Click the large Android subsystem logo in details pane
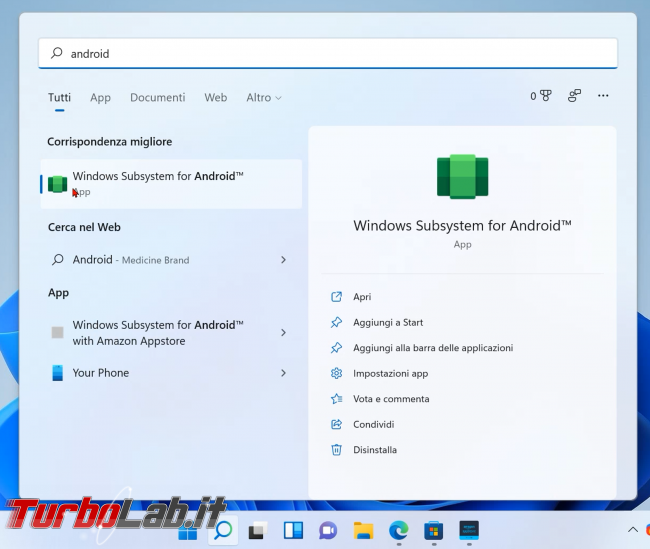This screenshot has height=549, width=650. (x=463, y=177)
